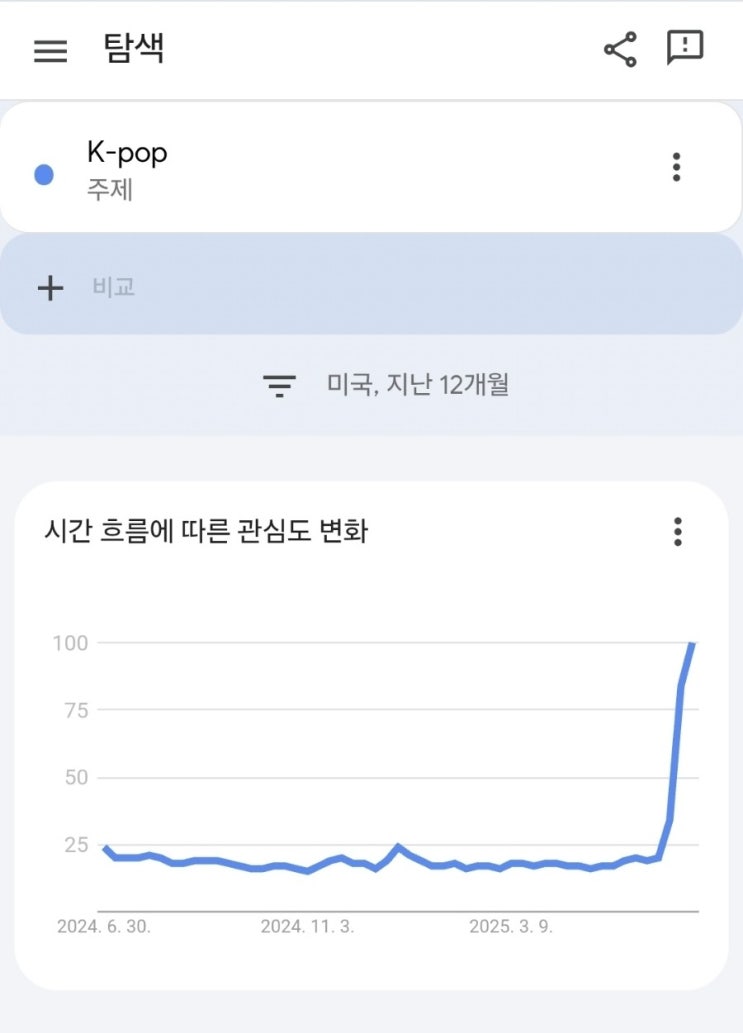The image size is (743, 1033).
Task: Tap the filter icon above the chart
Action: pyautogui.click(x=279, y=385)
